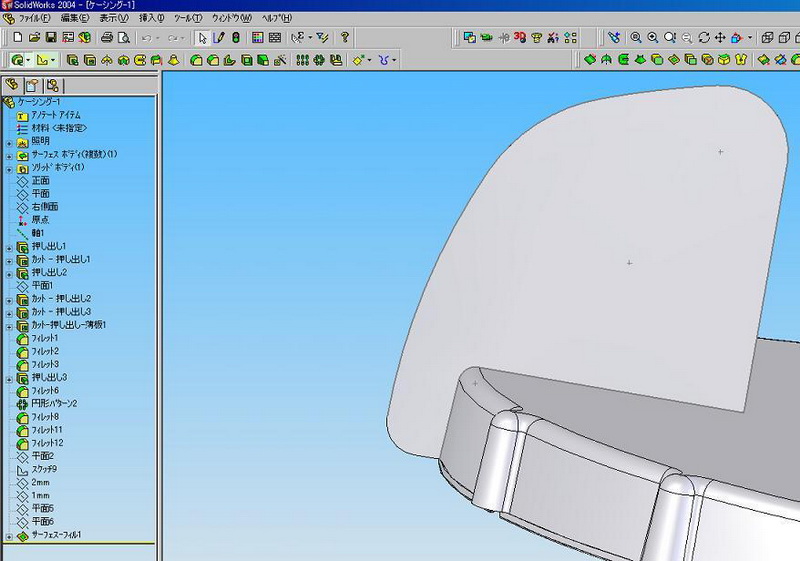
Task: Choose the Circular Pattern tool
Action: coord(319,60)
